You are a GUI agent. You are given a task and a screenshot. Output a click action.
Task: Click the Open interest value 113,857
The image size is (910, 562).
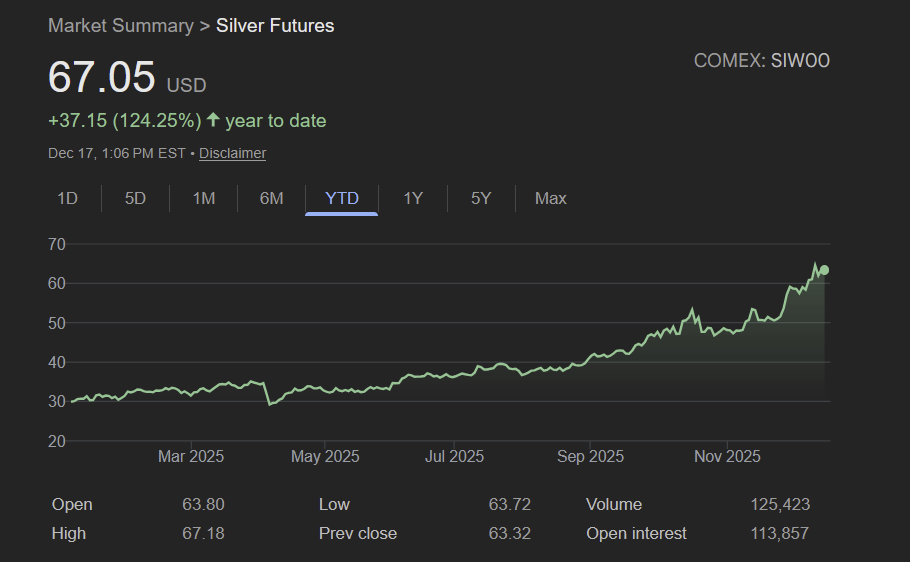[779, 533]
